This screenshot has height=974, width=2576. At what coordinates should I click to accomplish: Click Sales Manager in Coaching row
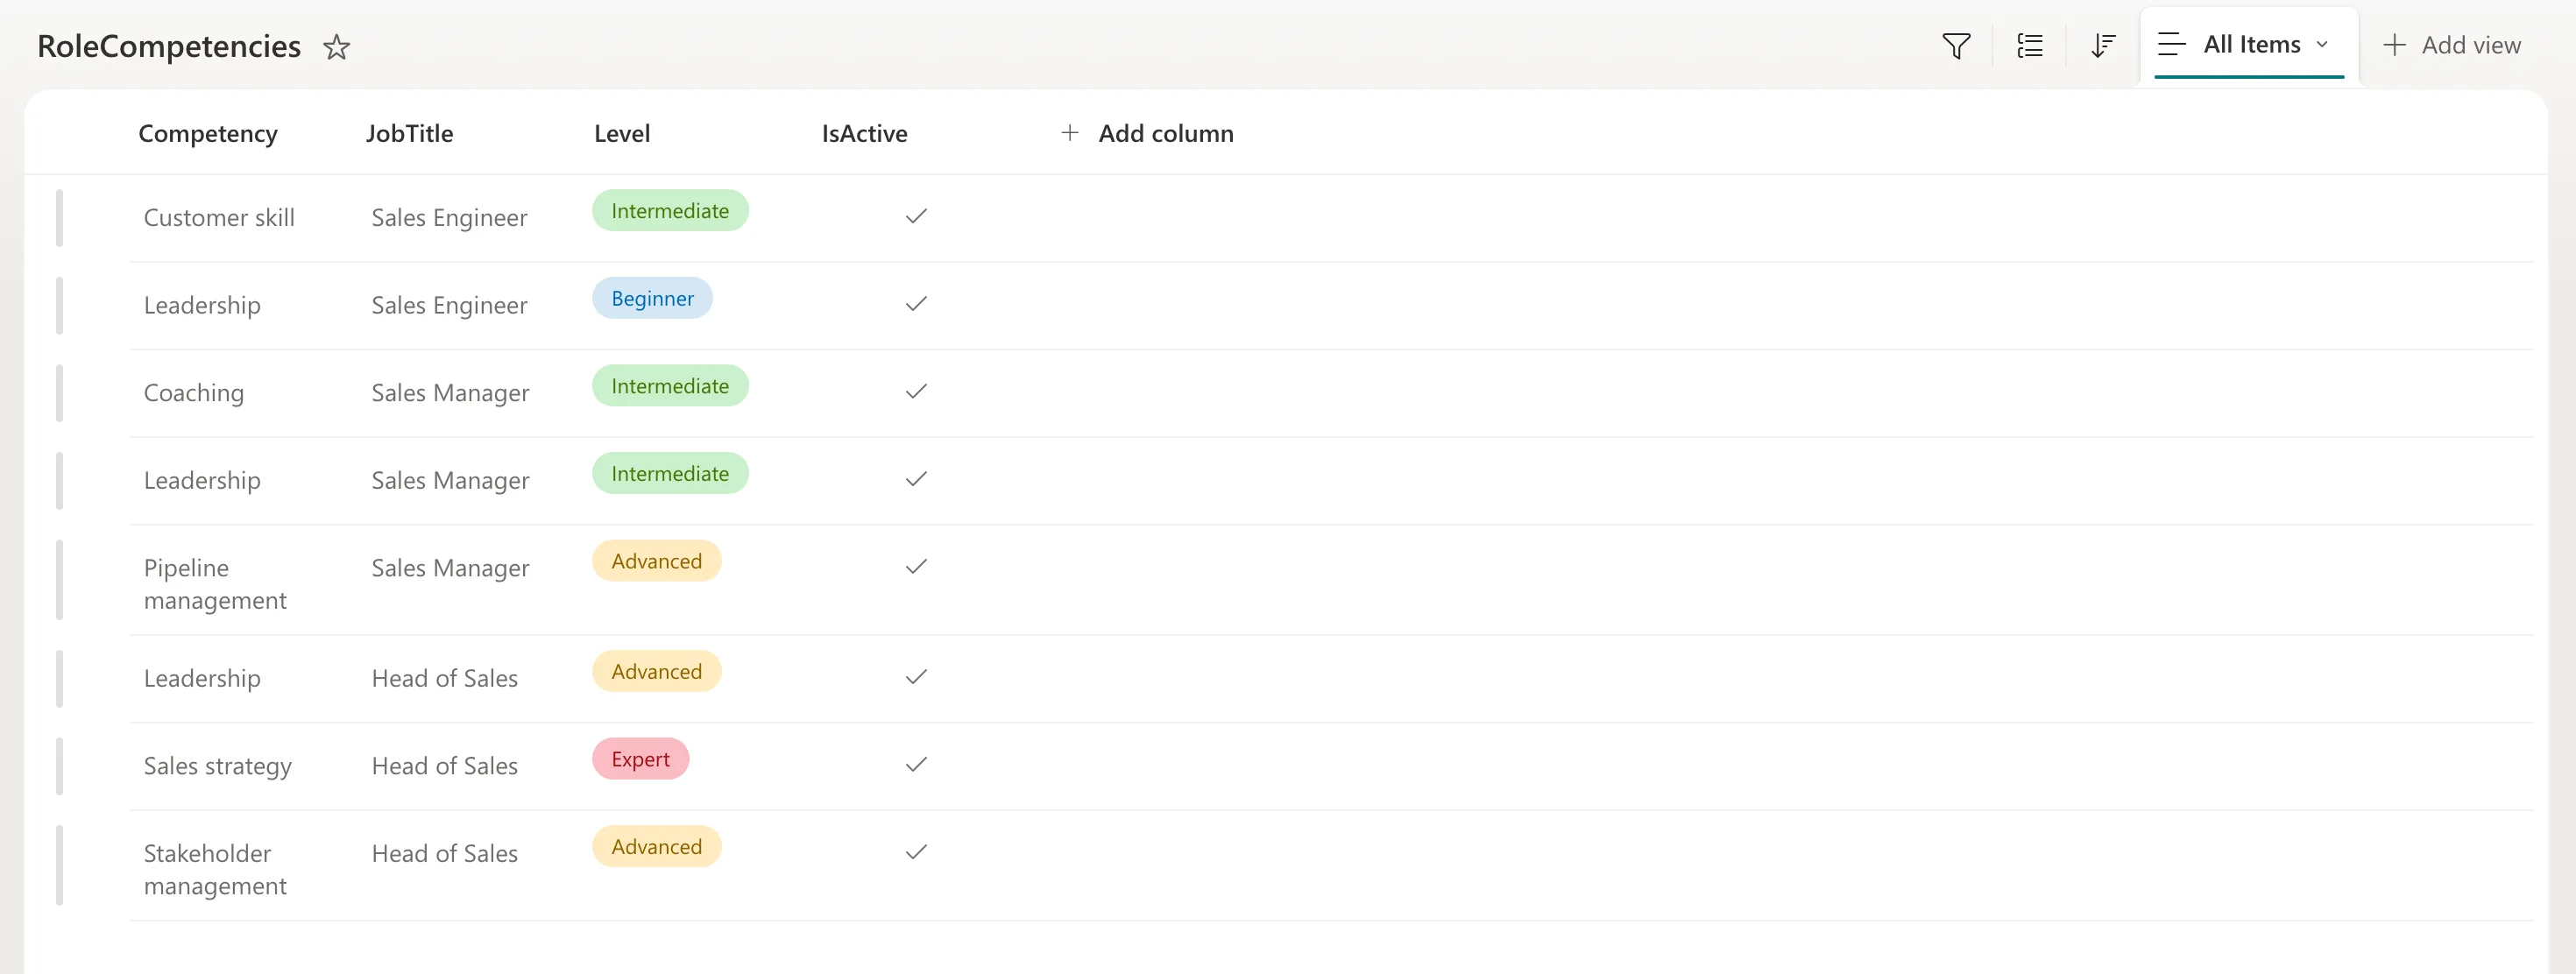(x=450, y=392)
